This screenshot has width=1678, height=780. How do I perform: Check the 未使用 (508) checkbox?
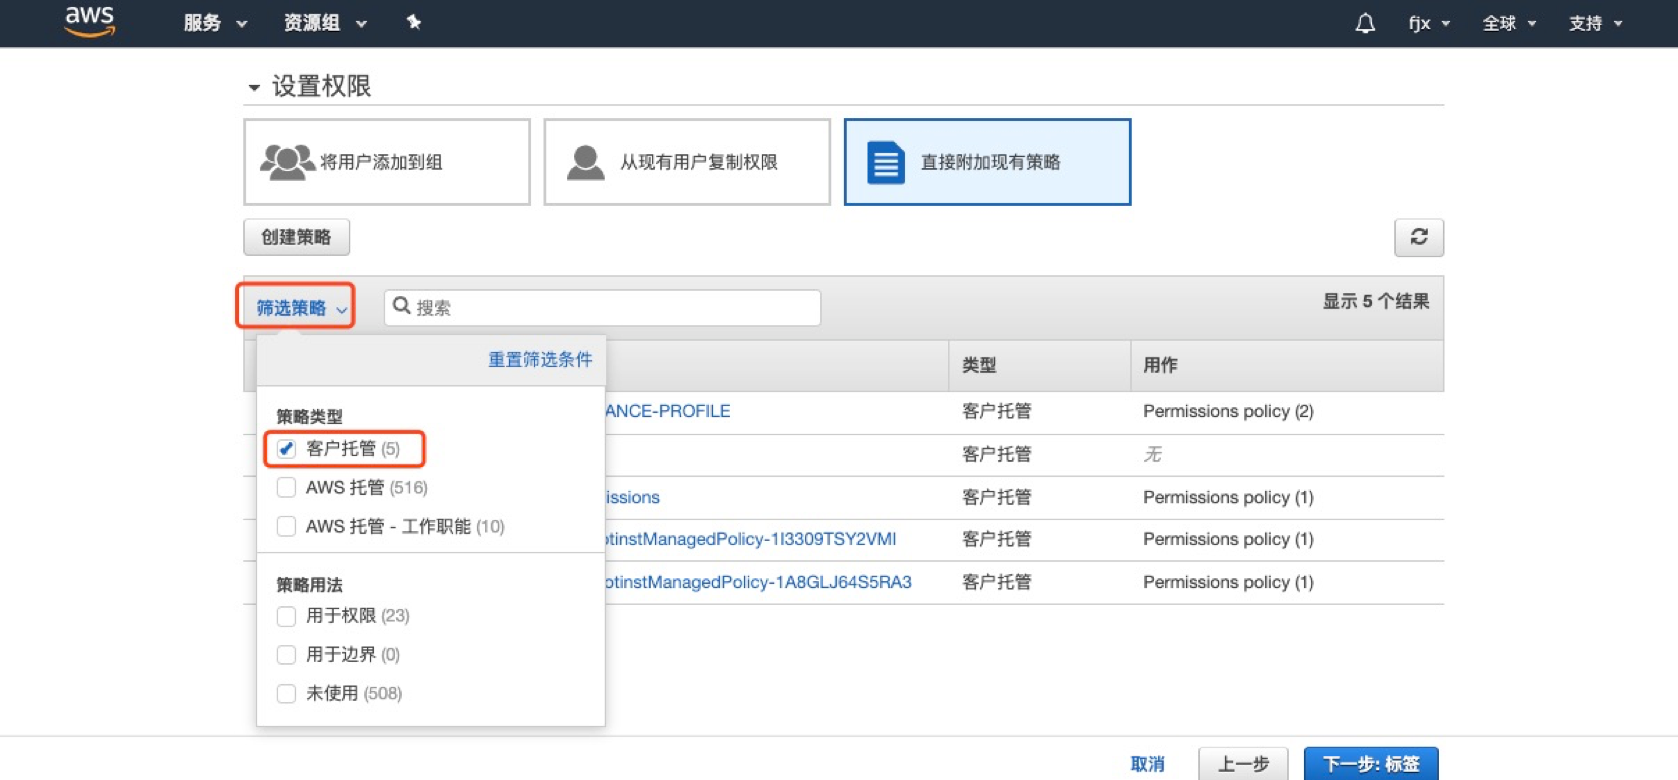(x=287, y=693)
